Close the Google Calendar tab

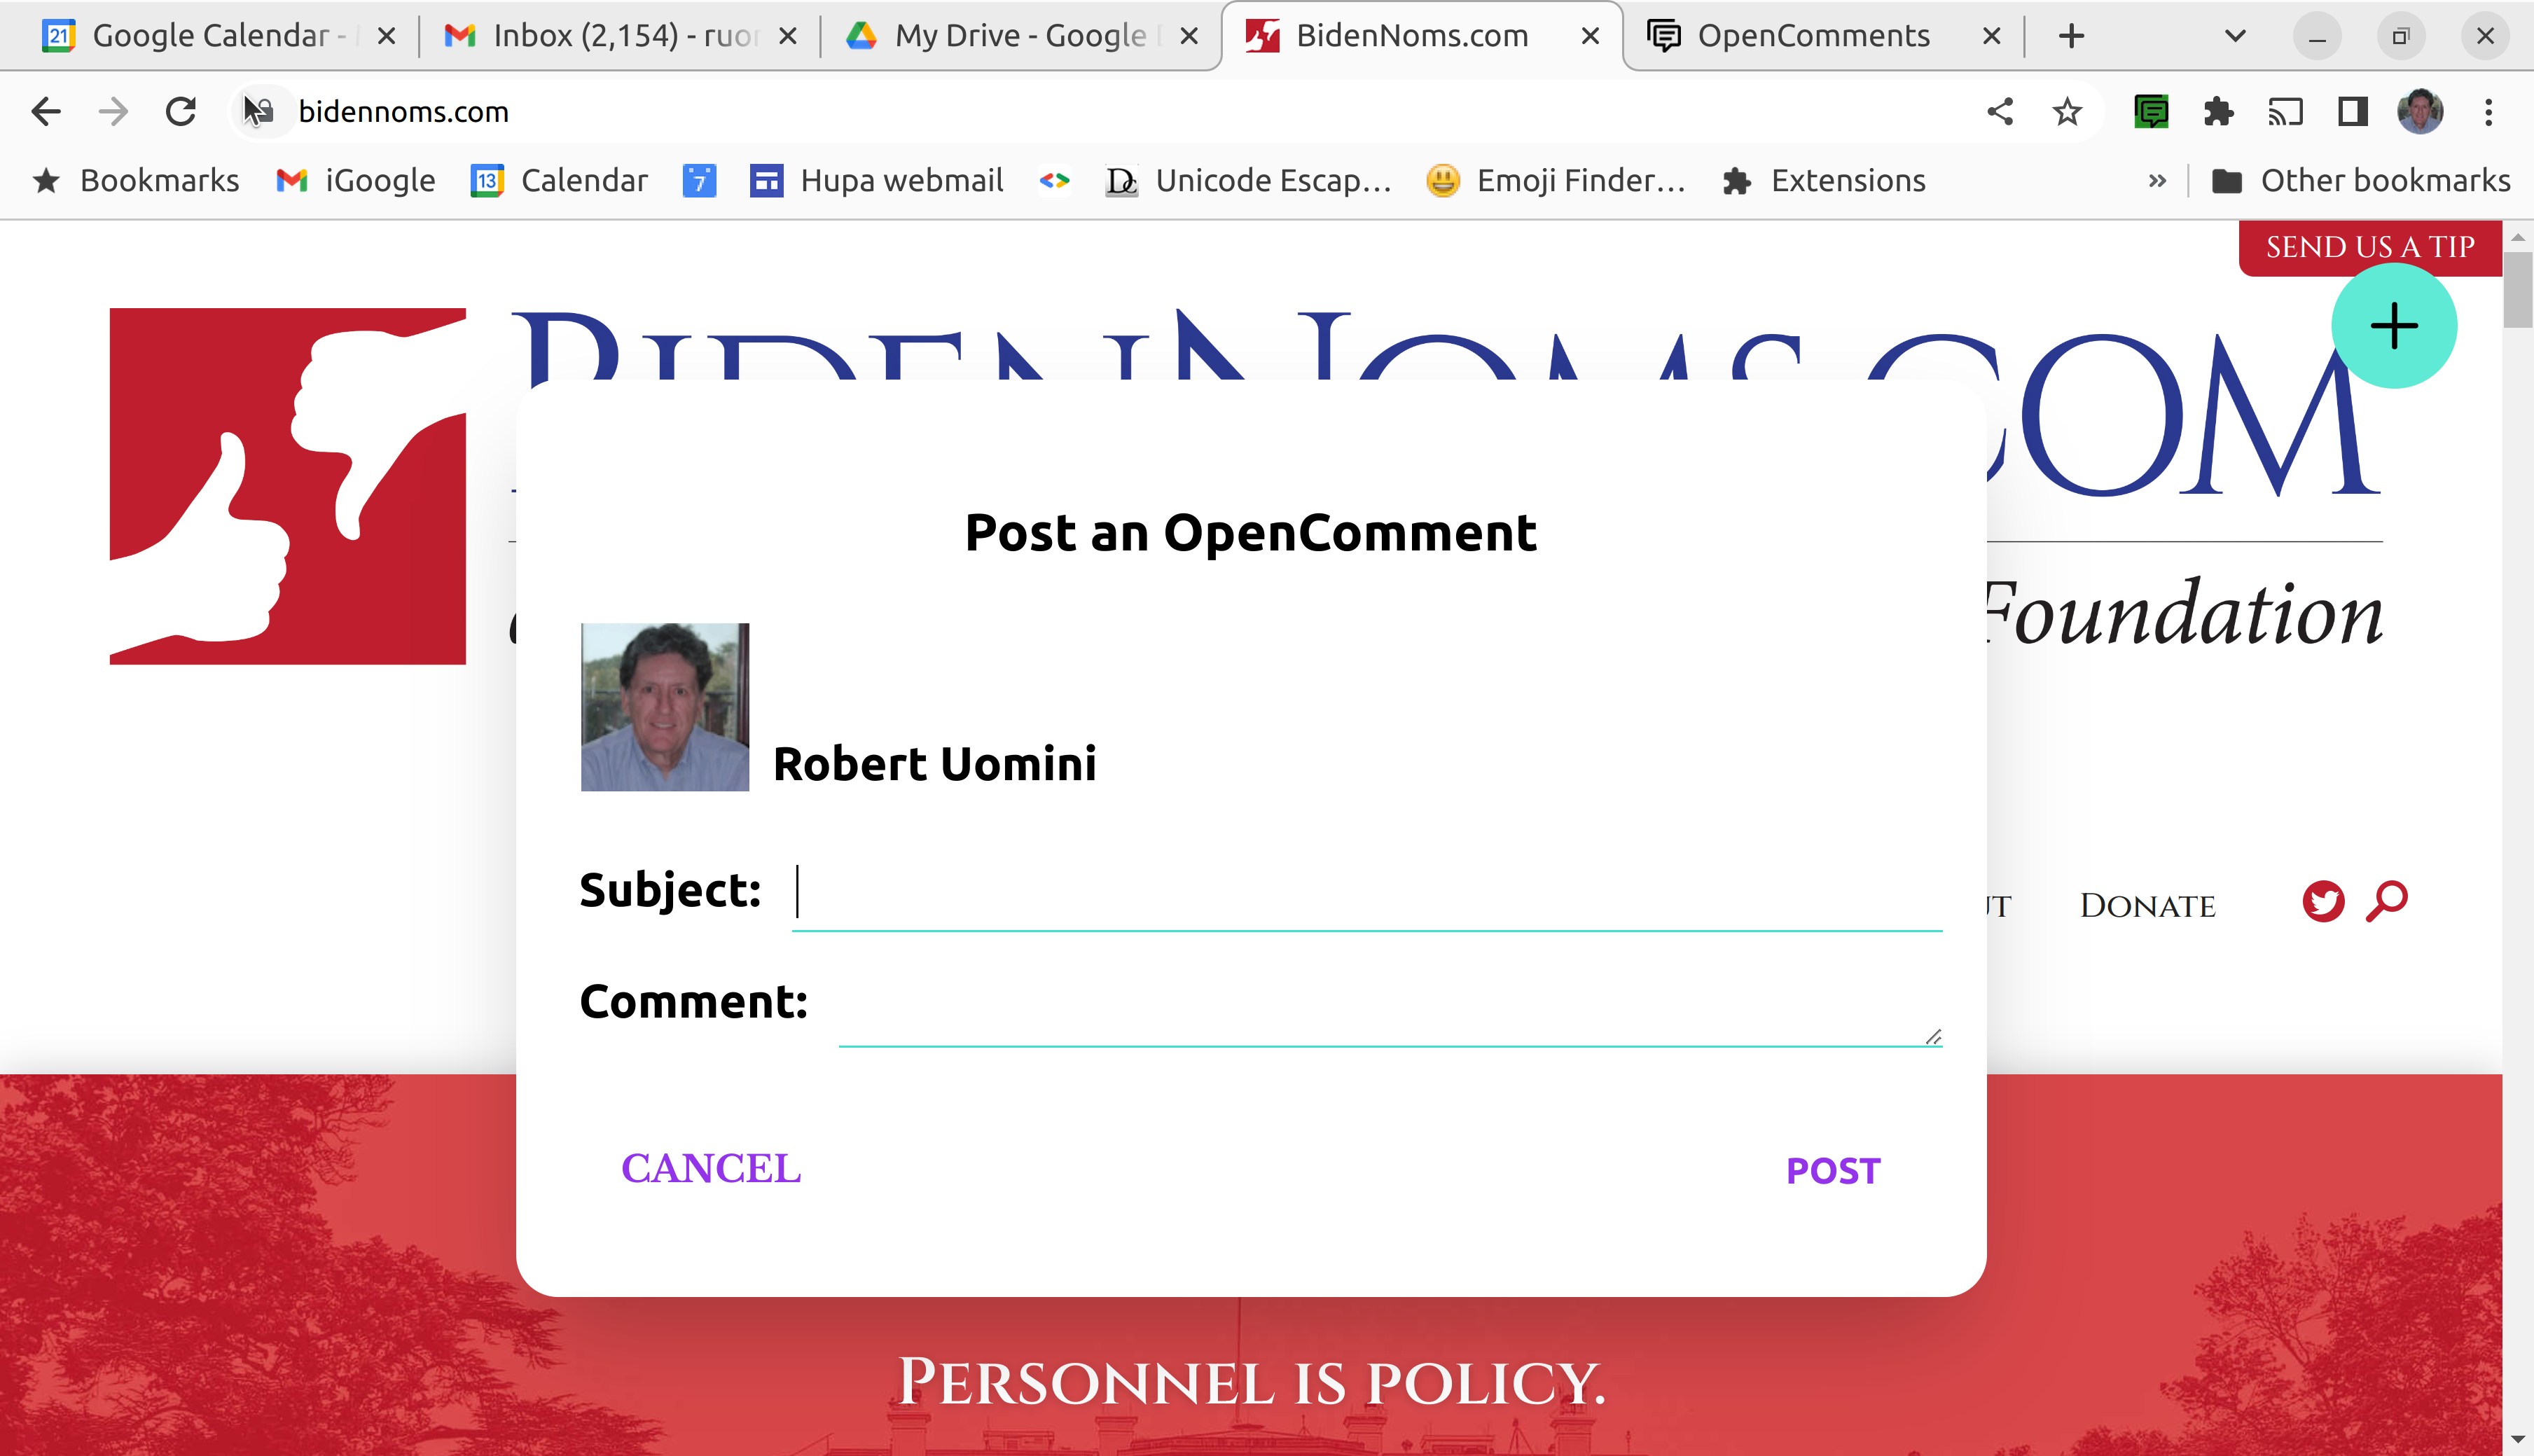(x=386, y=36)
